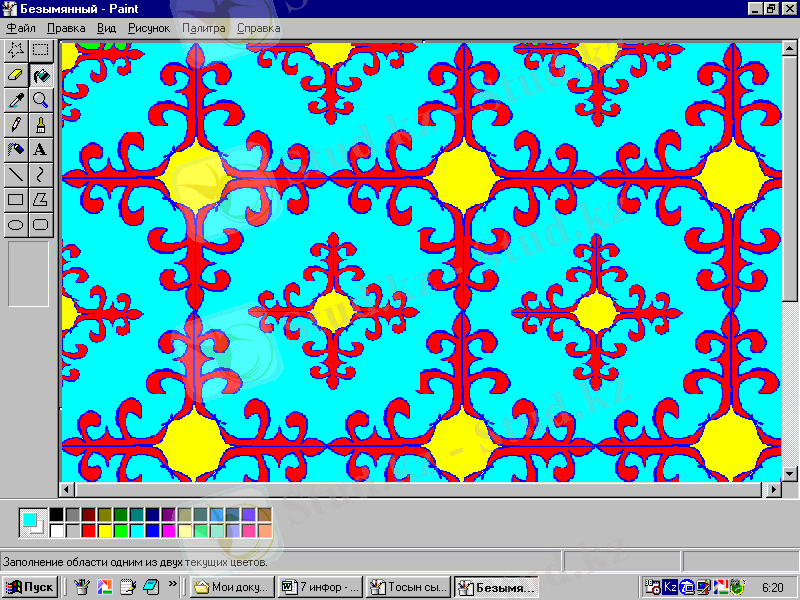Expand the Справка menu

click(x=258, y=28)
